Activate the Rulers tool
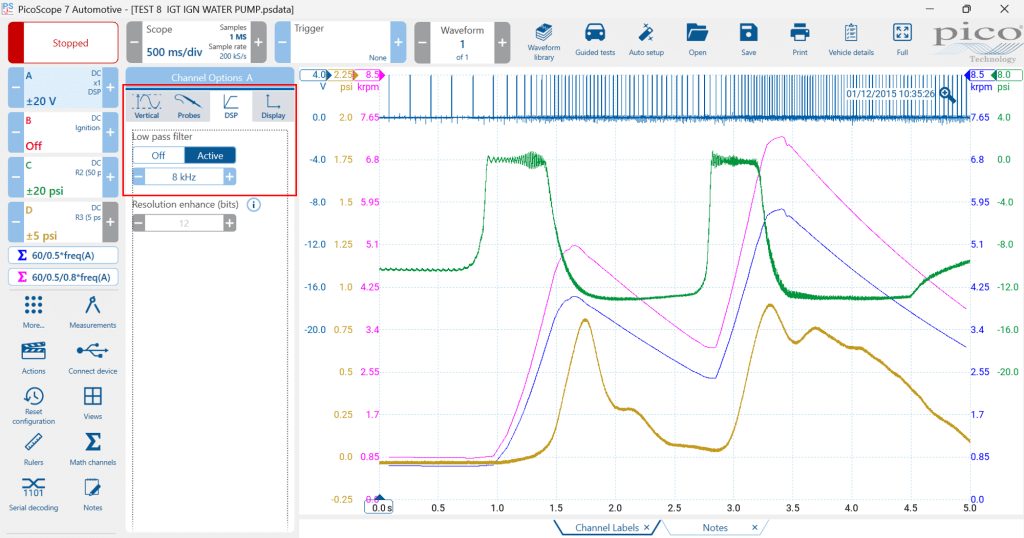Screen dimensions: 1024x538 33,449
